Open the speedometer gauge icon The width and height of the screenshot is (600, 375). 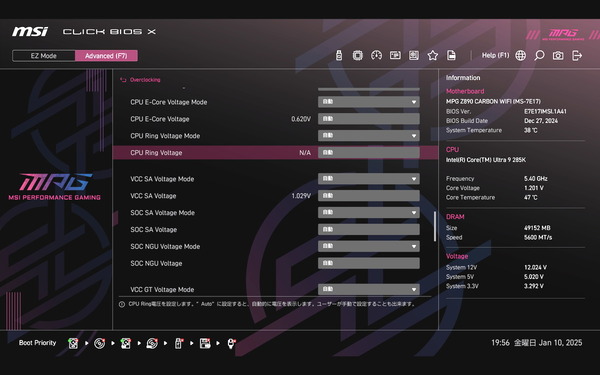[x=376, y=55]
